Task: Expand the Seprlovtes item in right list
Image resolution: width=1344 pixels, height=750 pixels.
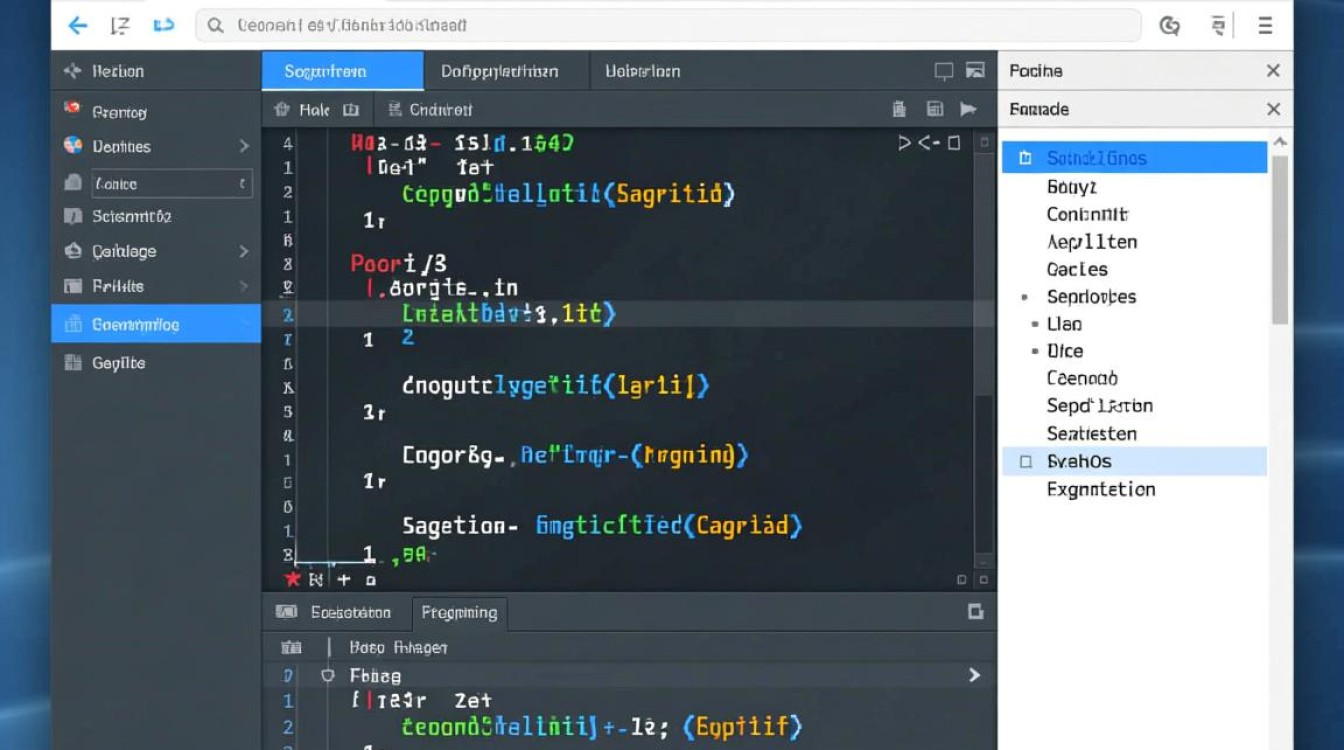Action: click(x=1024, y=297)
